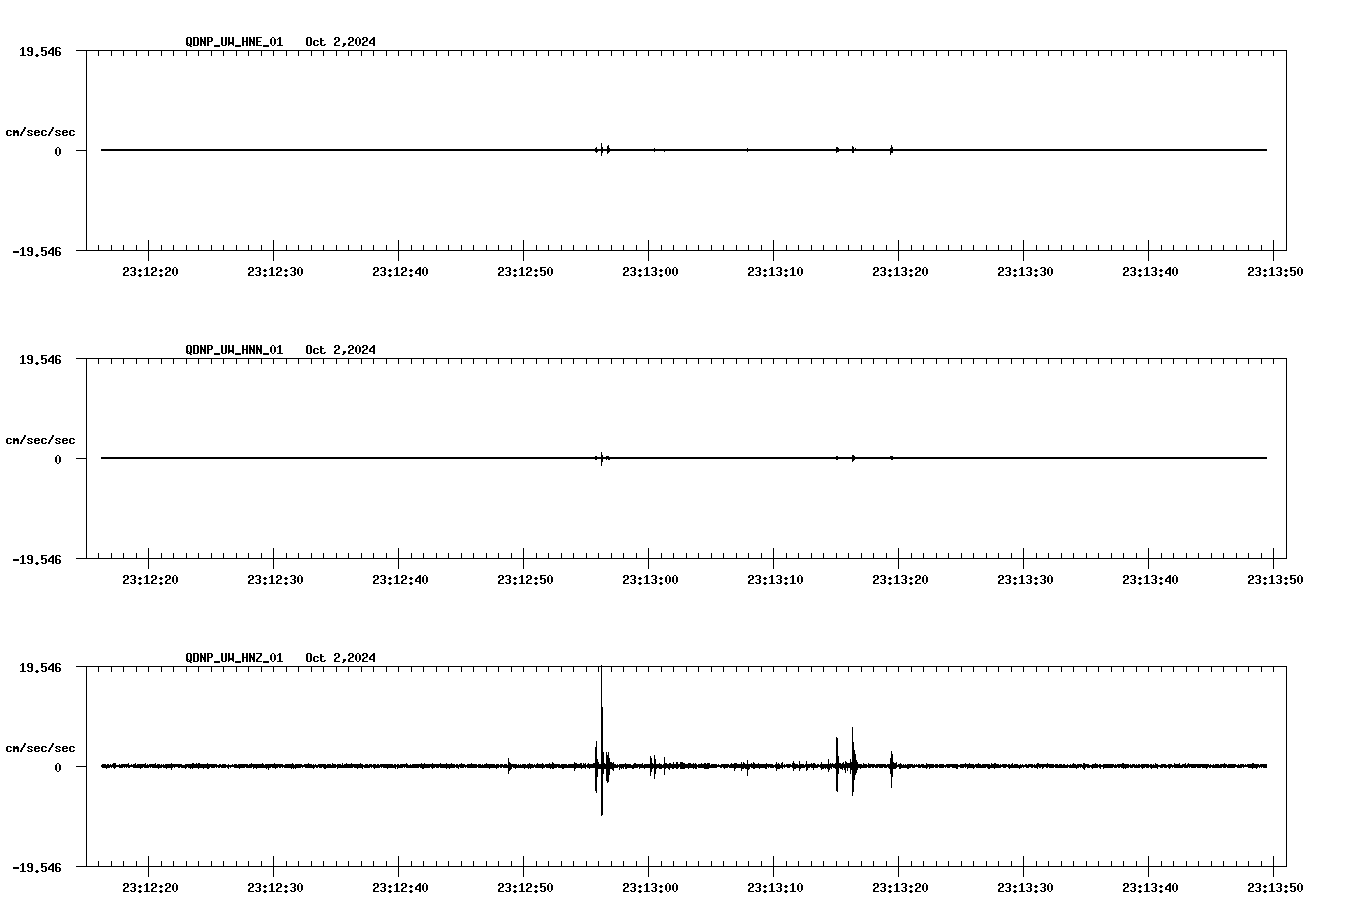Click the 23:13:40 time label under HNZ chart
This screenshot has width=1358, height=924.
pos(1150,888)
